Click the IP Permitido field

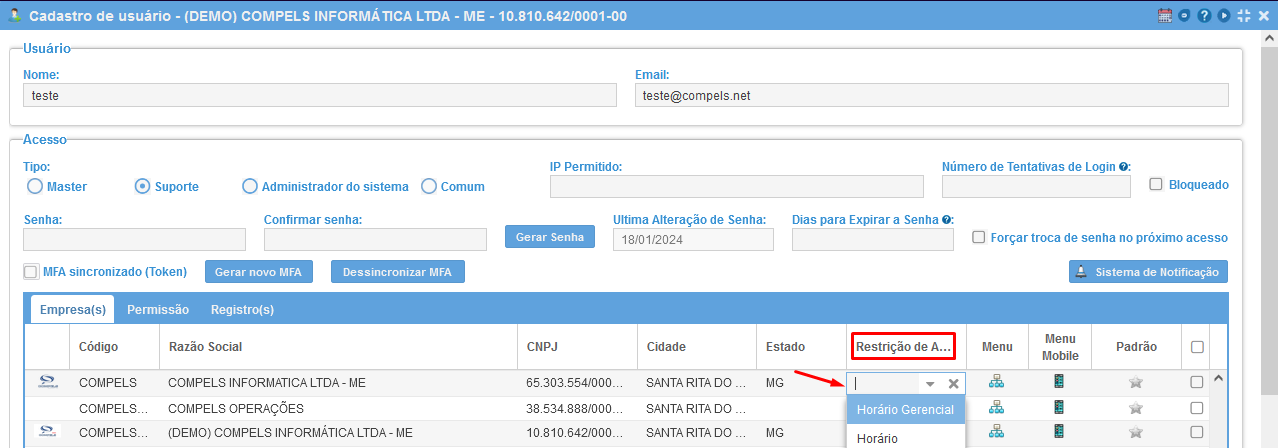pos(737,187)
